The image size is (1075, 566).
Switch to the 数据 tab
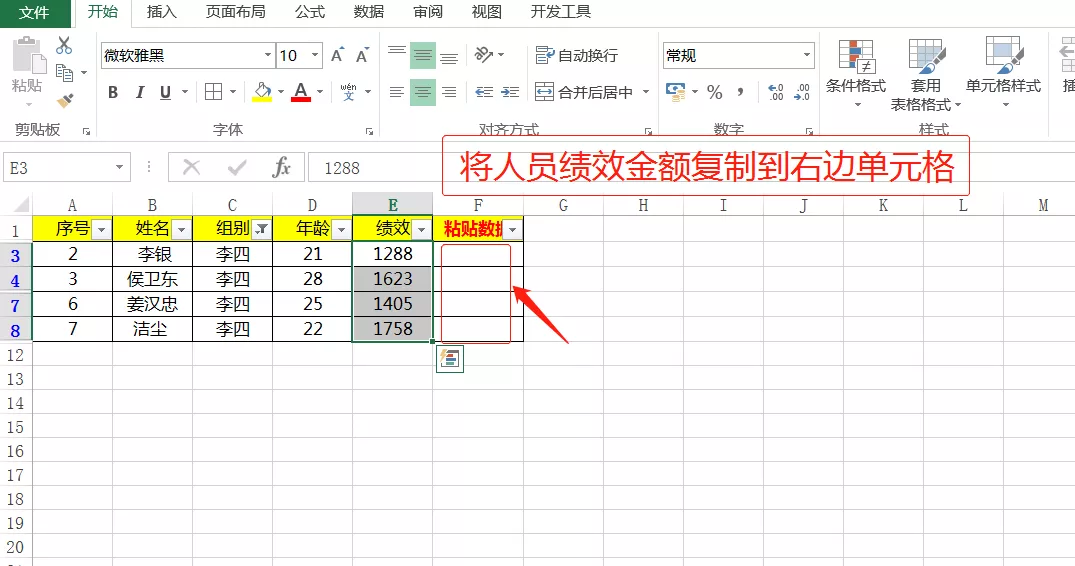click(x=369, y=12)
